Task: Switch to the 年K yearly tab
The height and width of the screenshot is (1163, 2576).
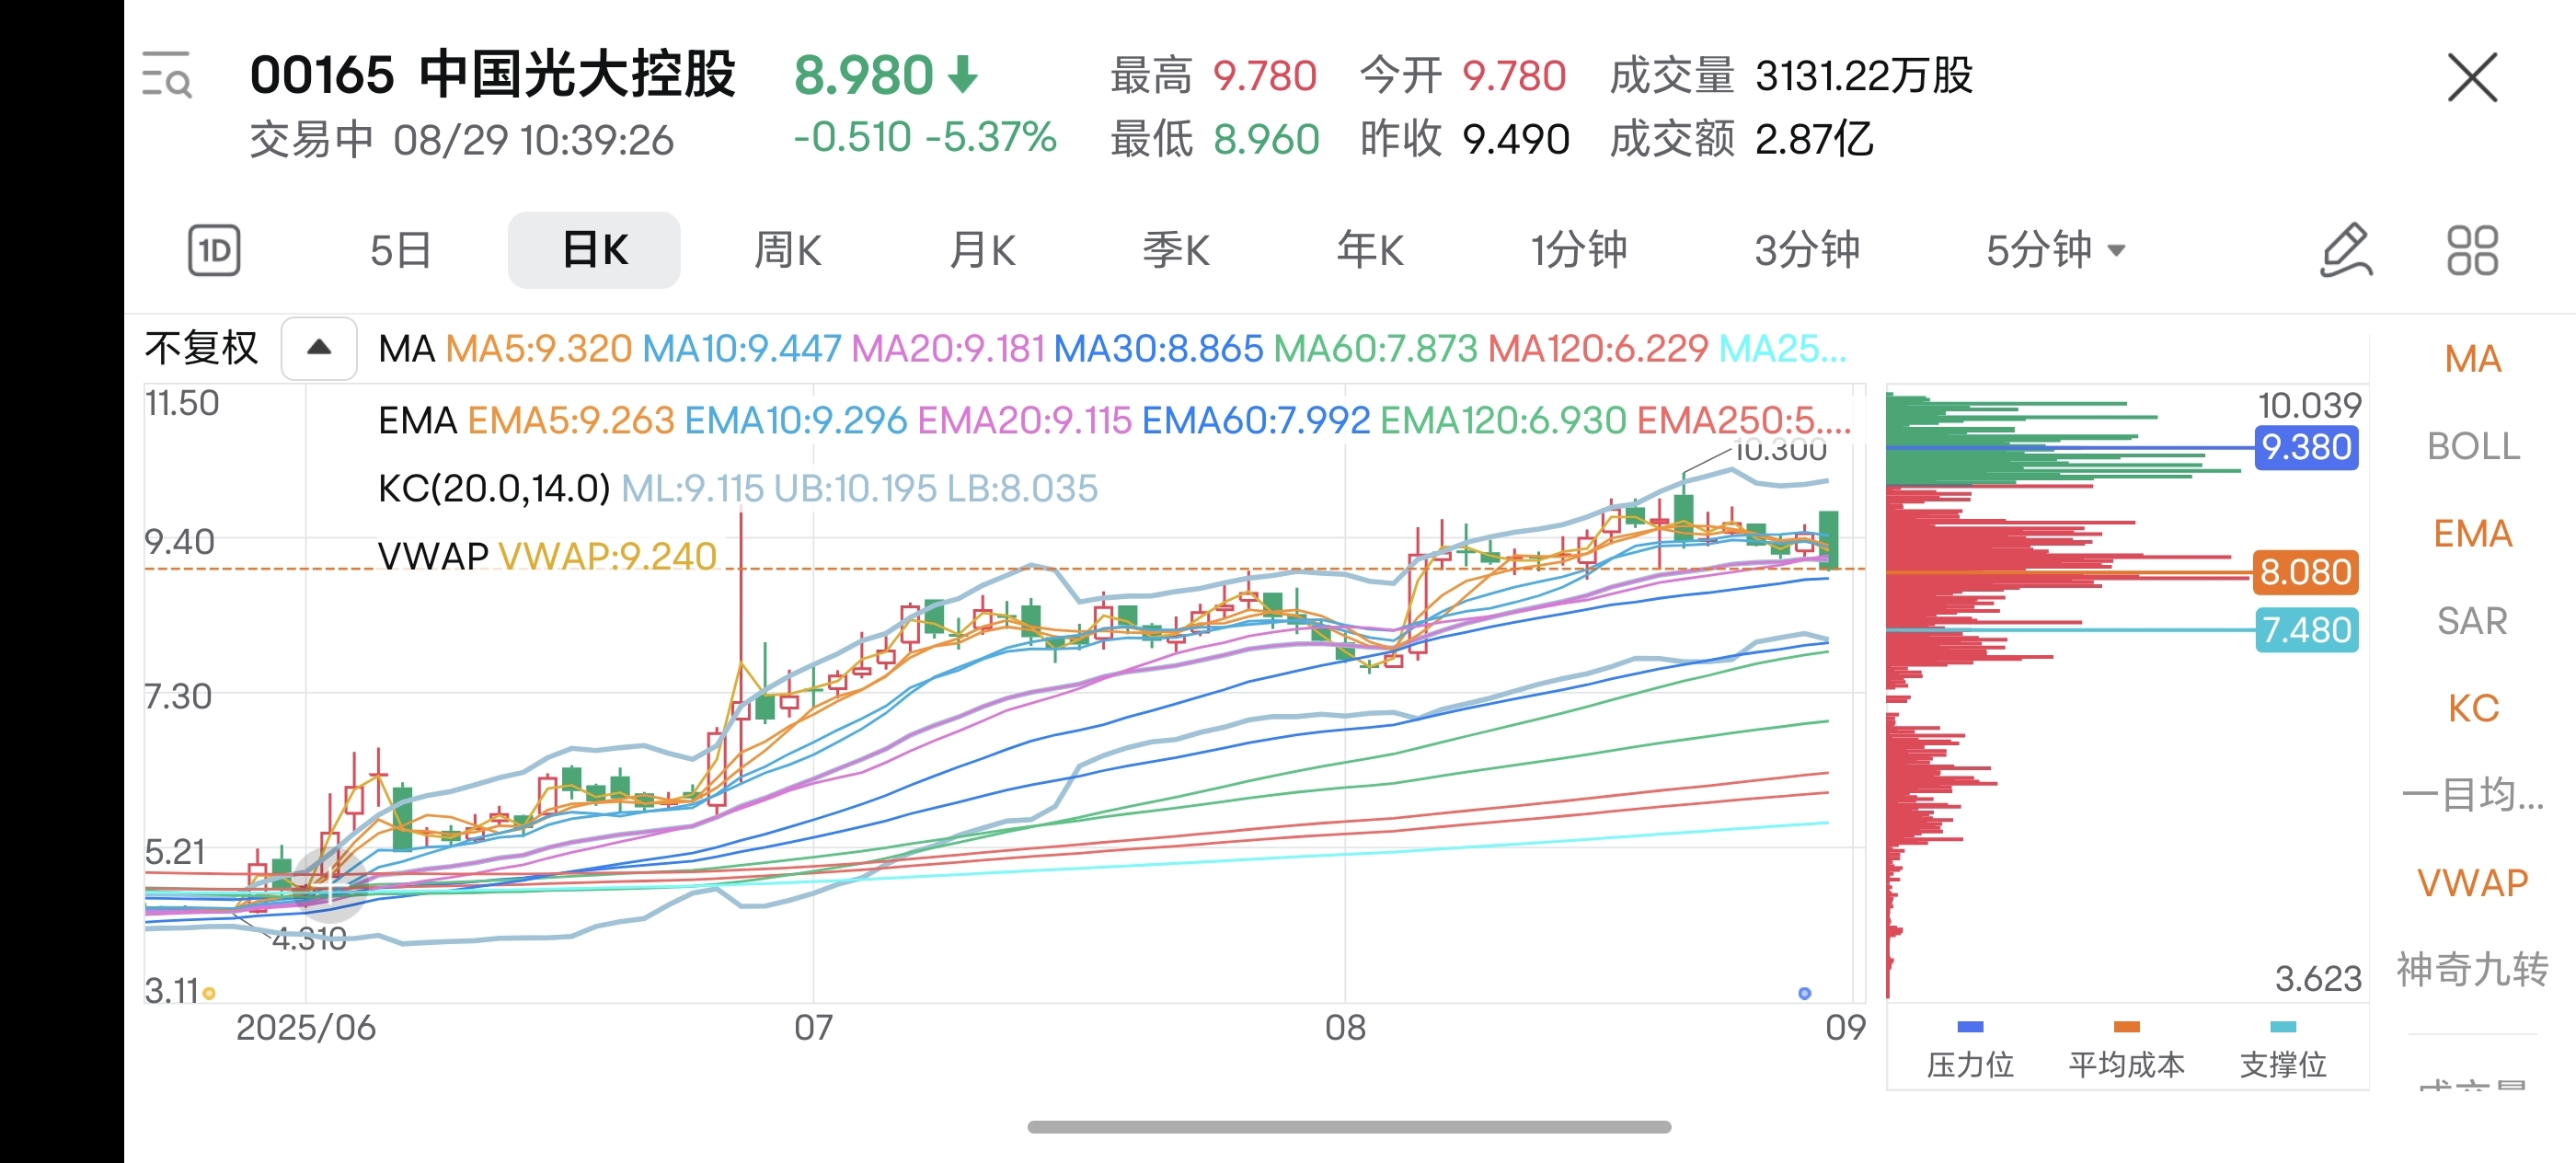Action: coord(1370,250)
